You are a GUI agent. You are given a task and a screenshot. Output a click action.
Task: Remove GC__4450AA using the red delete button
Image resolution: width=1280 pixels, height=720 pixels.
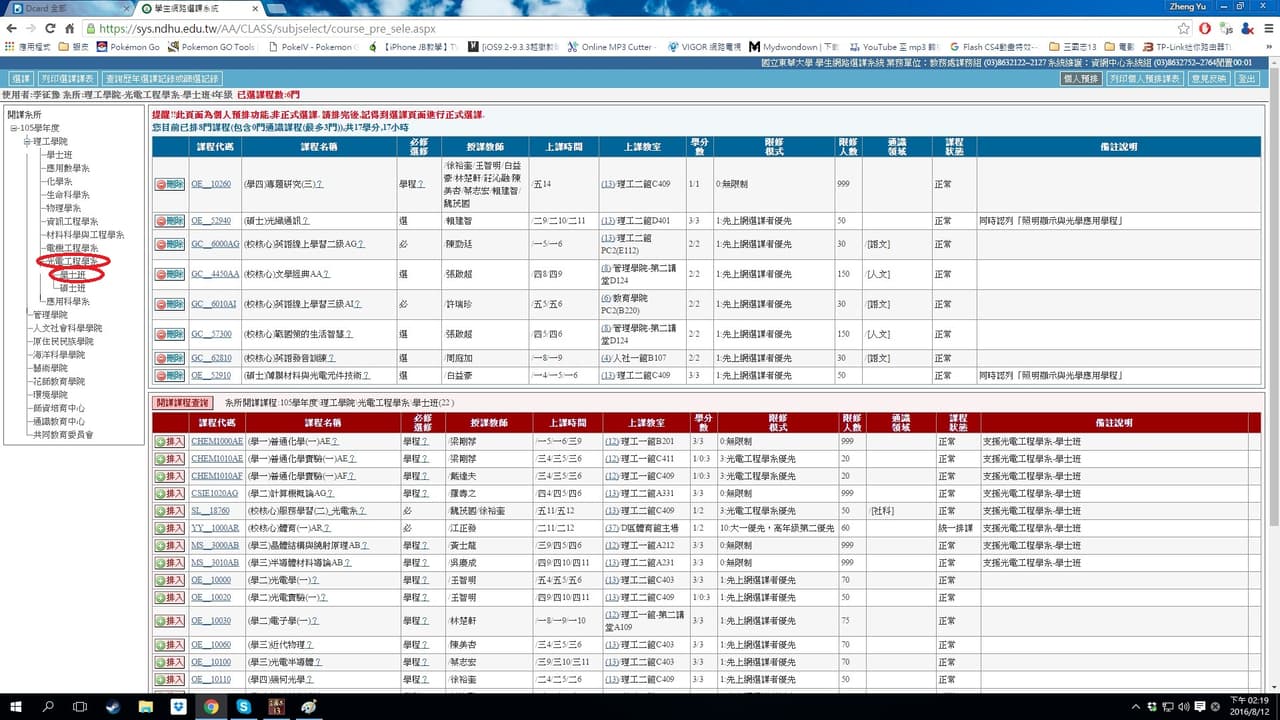[169, 274]
